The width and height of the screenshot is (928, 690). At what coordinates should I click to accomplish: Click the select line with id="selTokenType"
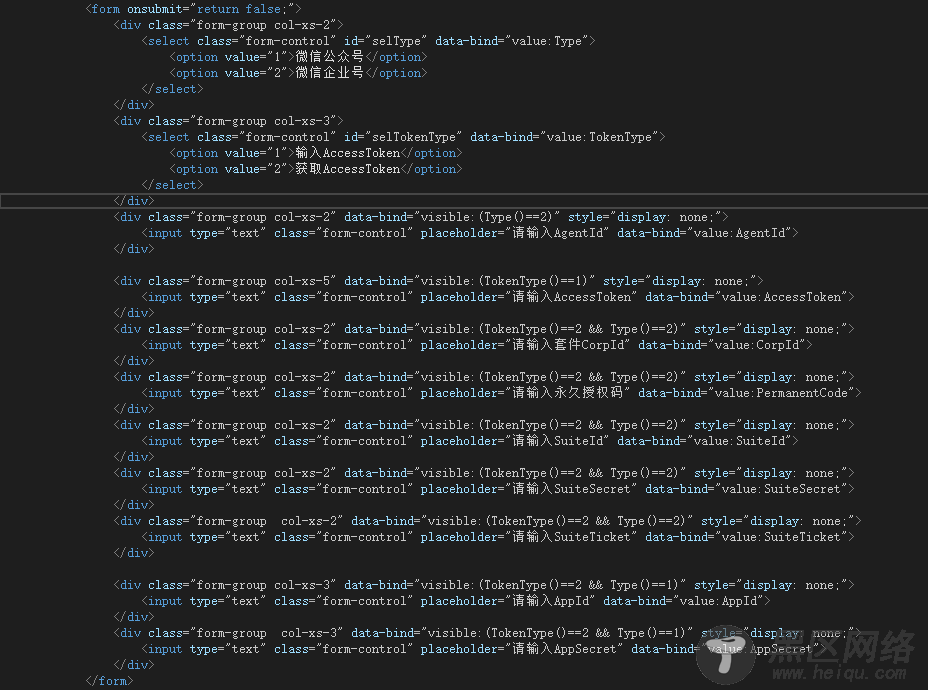pyautogui.click(x=403, y=137)
